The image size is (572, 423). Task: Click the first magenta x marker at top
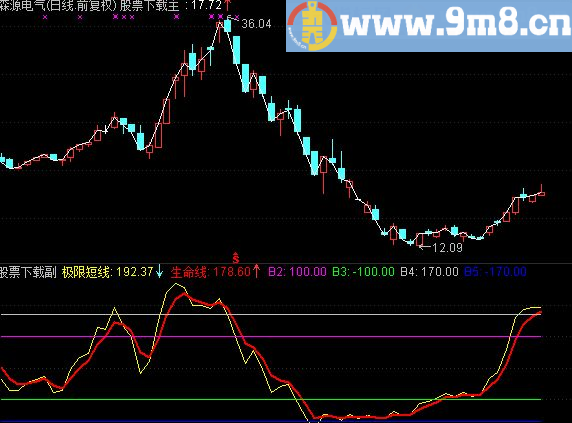click(45, 17)
